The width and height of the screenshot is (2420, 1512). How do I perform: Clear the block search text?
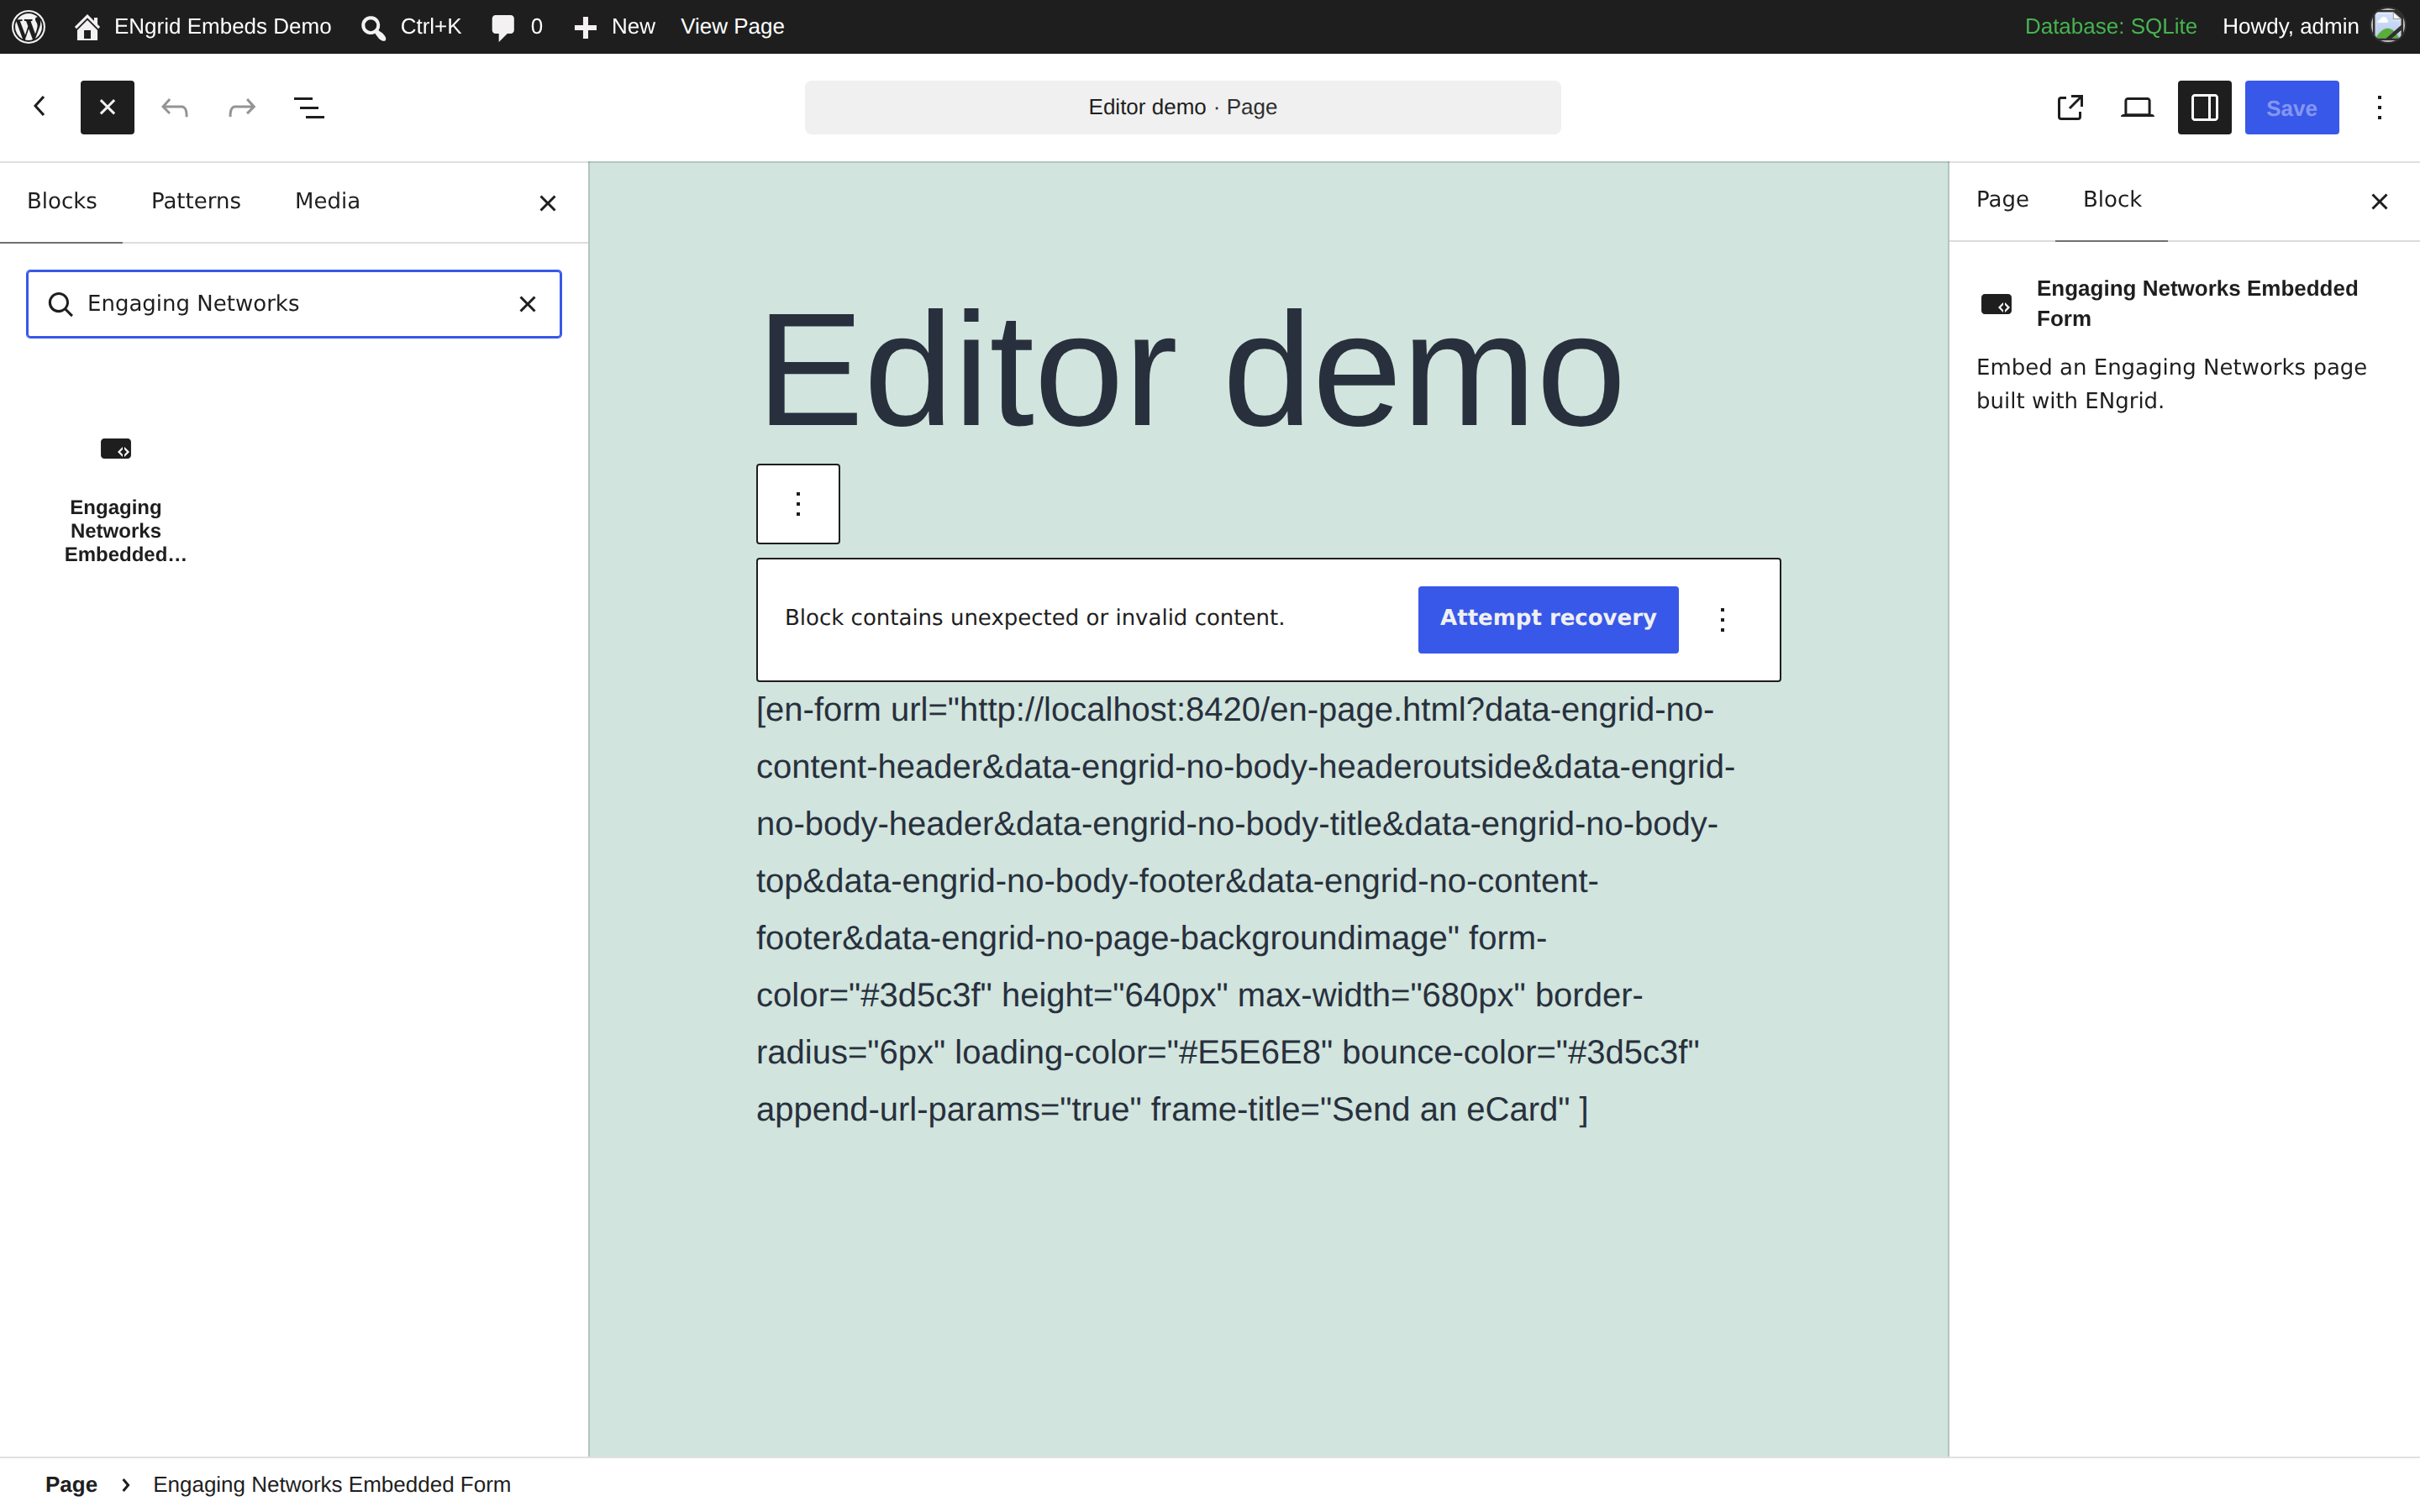click(527, 304)
